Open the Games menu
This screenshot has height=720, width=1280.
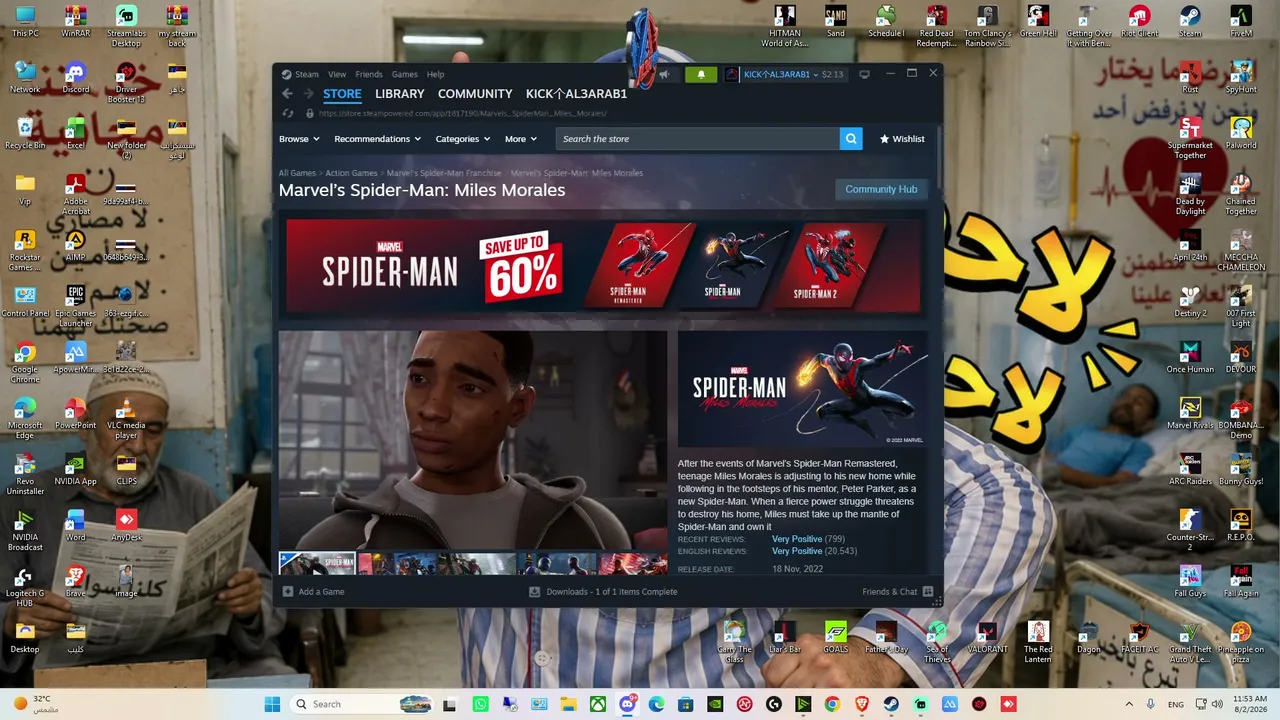click(405, 74)
